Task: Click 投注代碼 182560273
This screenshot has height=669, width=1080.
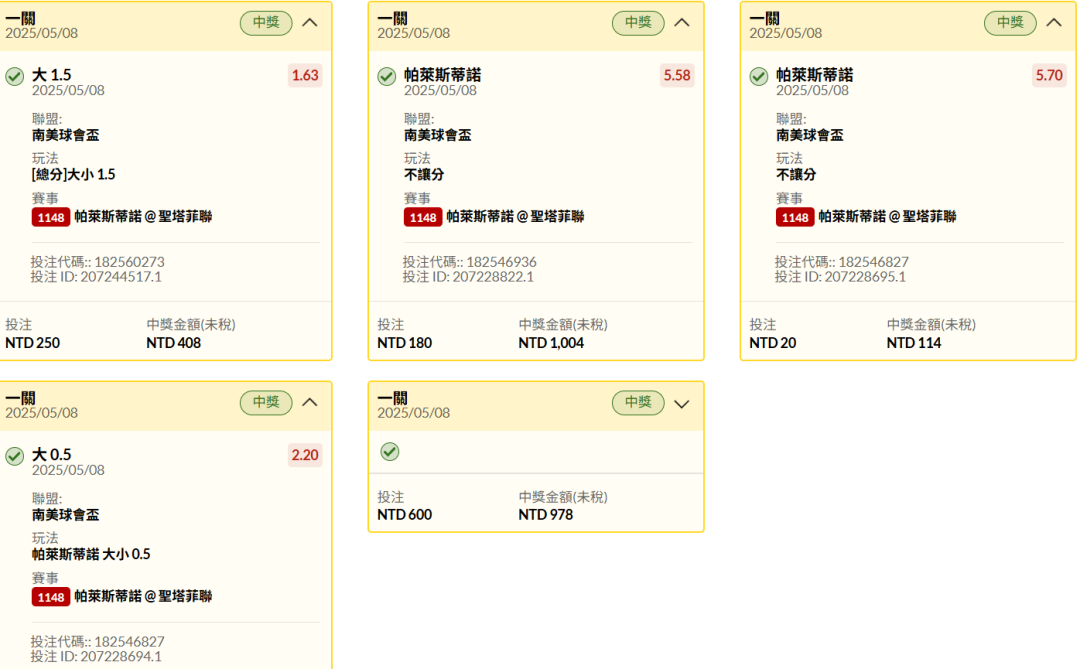Action: point(98,262)
